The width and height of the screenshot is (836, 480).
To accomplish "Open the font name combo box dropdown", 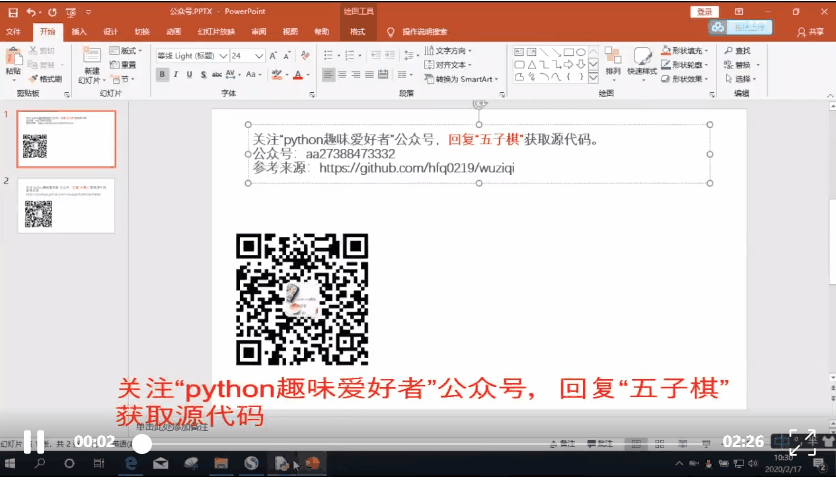I will tap(223, 55).
